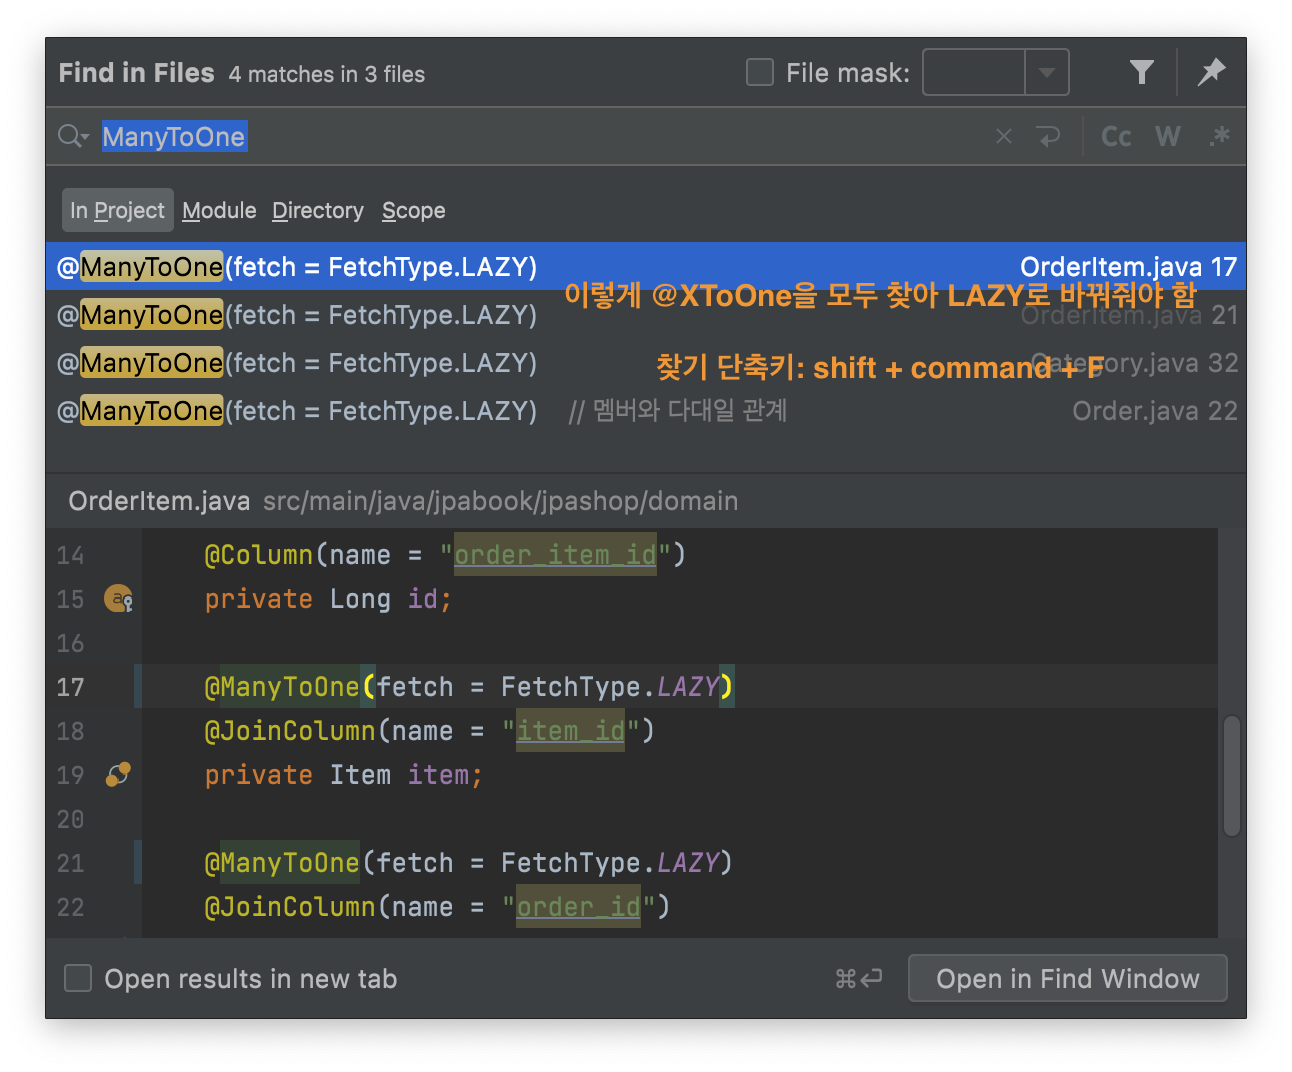Click the gutter icon on line 15
1292x1072 pixels.
coord(119,599)
